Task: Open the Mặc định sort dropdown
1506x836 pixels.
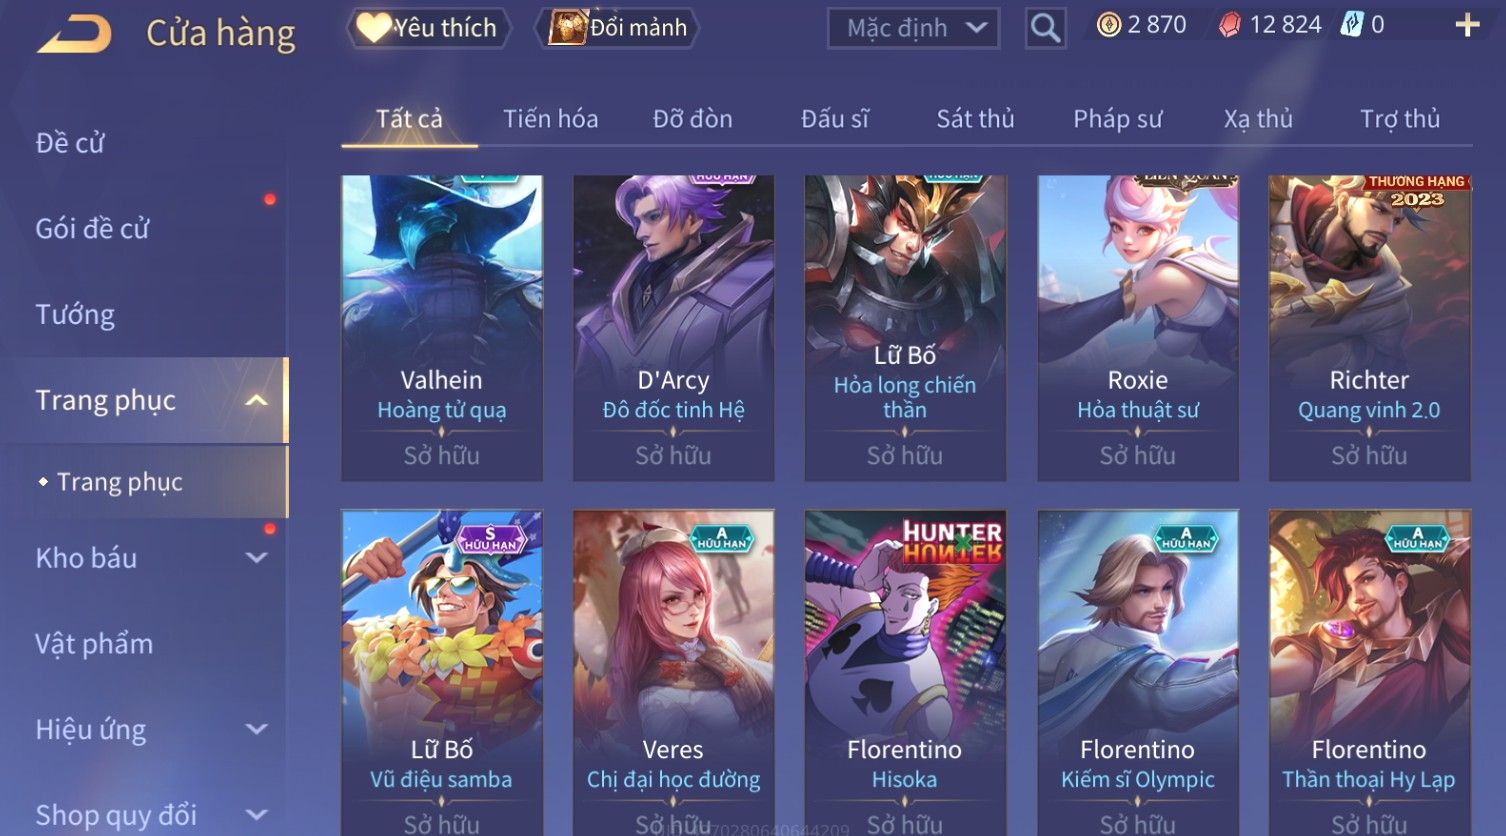Action: [914, 28]
